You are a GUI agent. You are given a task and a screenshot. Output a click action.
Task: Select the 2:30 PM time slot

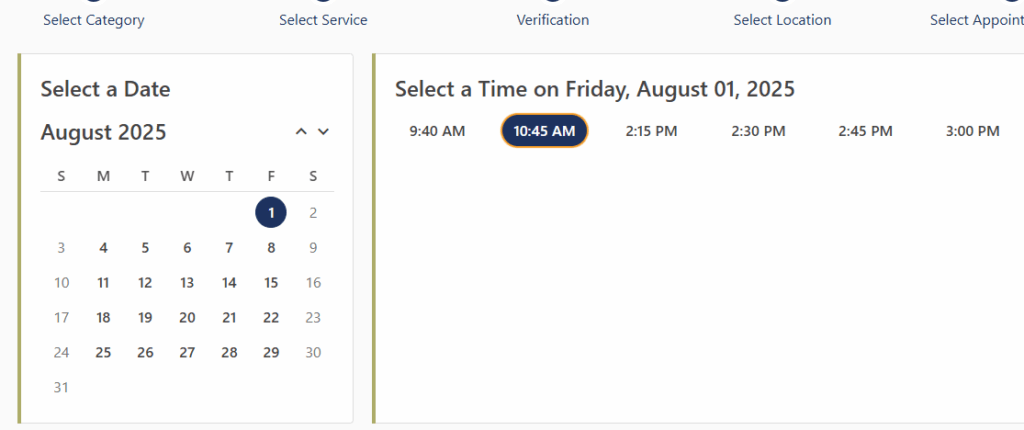(758, 131)
